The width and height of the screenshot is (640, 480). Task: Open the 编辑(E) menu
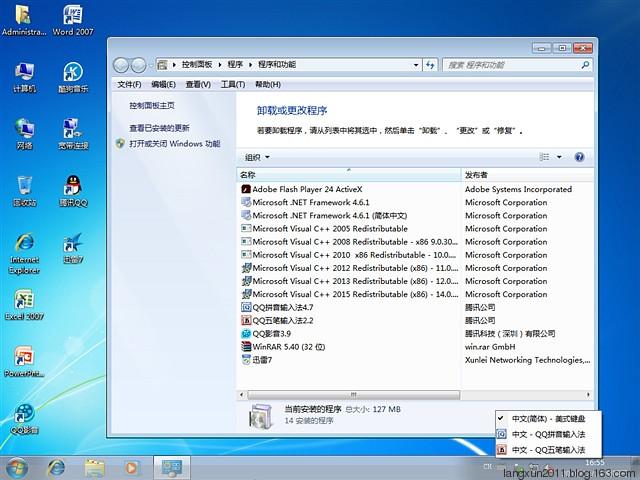point(163,84)
